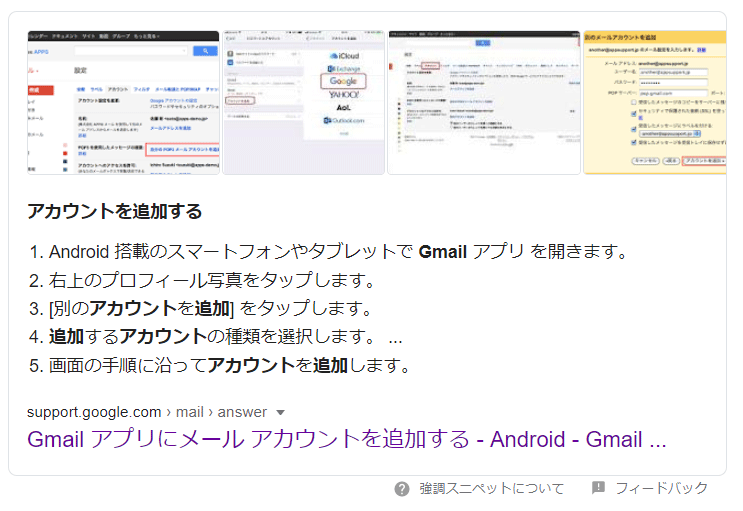Viewport: 743px width, 511px height.
Task: Click the feedback flag icon
Action: point(598,487)
